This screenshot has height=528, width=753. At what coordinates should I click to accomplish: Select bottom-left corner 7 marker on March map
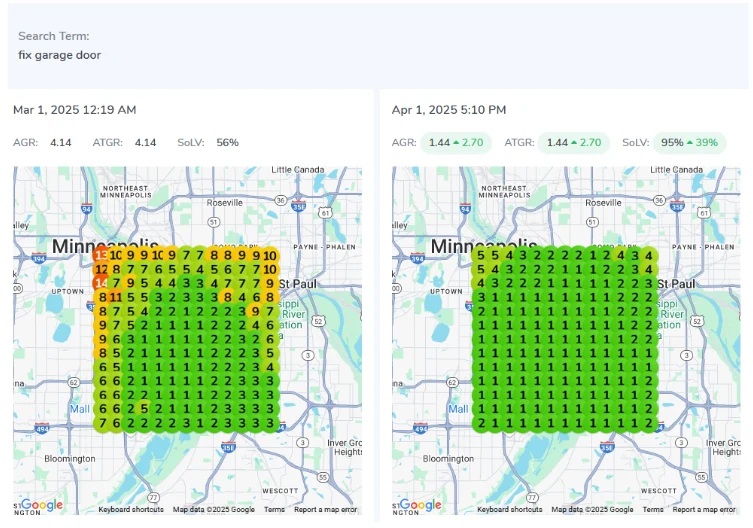102,422
